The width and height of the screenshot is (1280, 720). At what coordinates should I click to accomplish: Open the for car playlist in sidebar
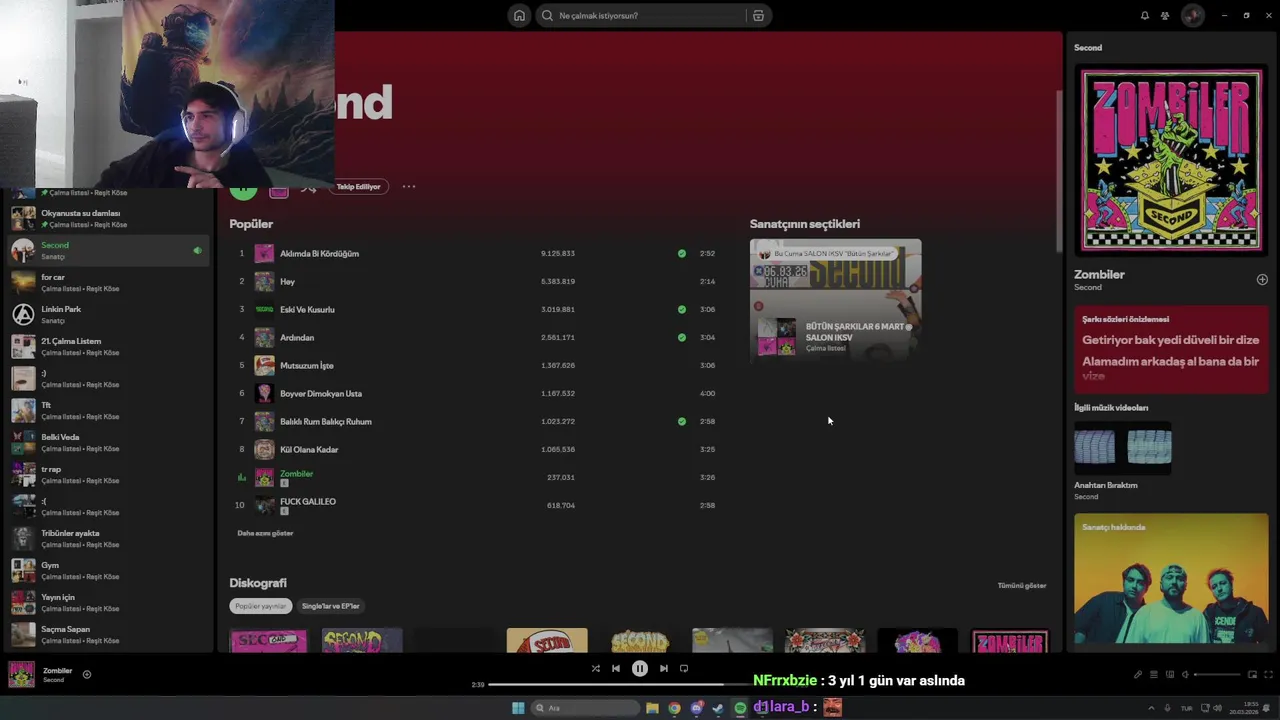click(107, 282)
